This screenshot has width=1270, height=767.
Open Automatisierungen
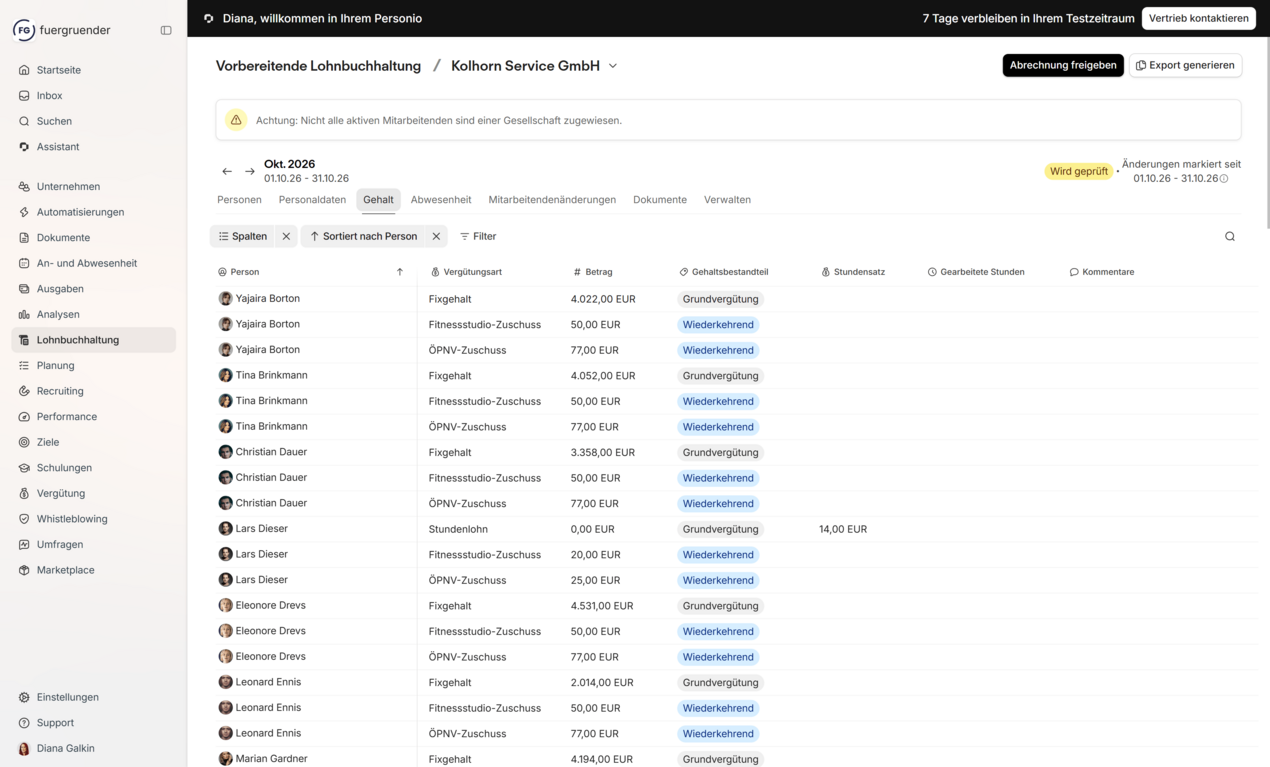80,212
